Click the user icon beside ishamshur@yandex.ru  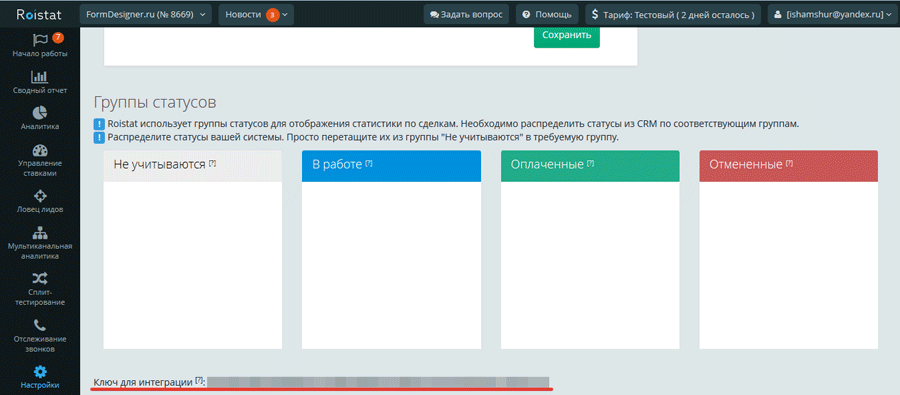778,14
